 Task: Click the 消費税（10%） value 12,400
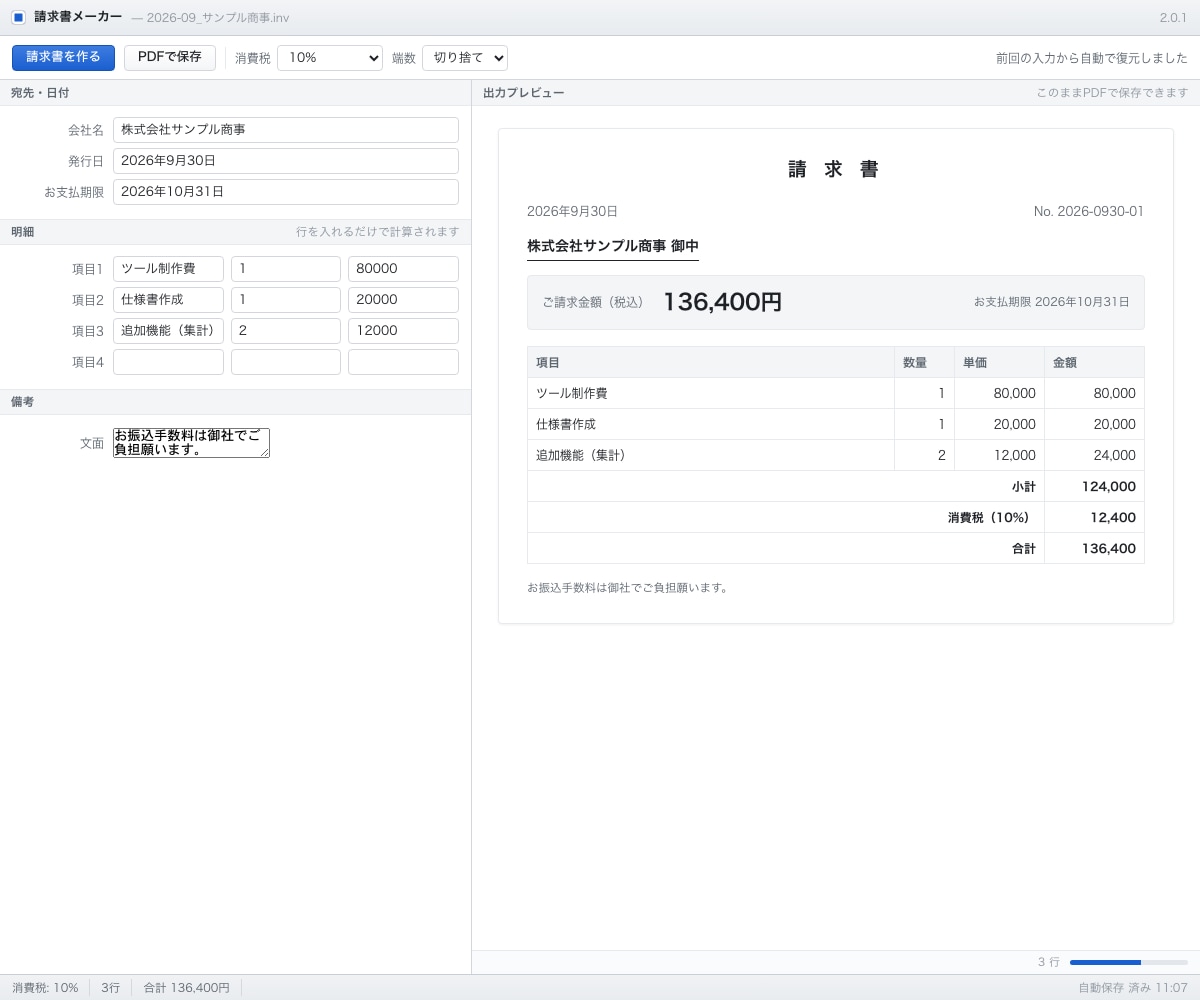pos(1095,518)
